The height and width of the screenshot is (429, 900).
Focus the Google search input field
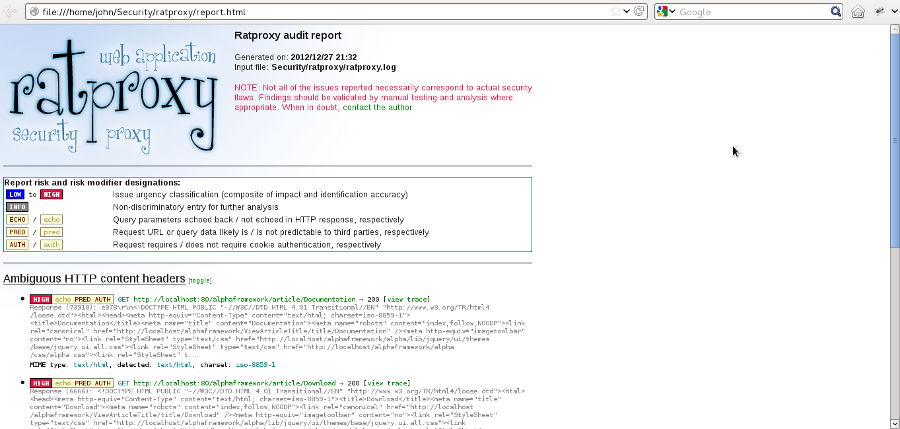click(750, 12)
